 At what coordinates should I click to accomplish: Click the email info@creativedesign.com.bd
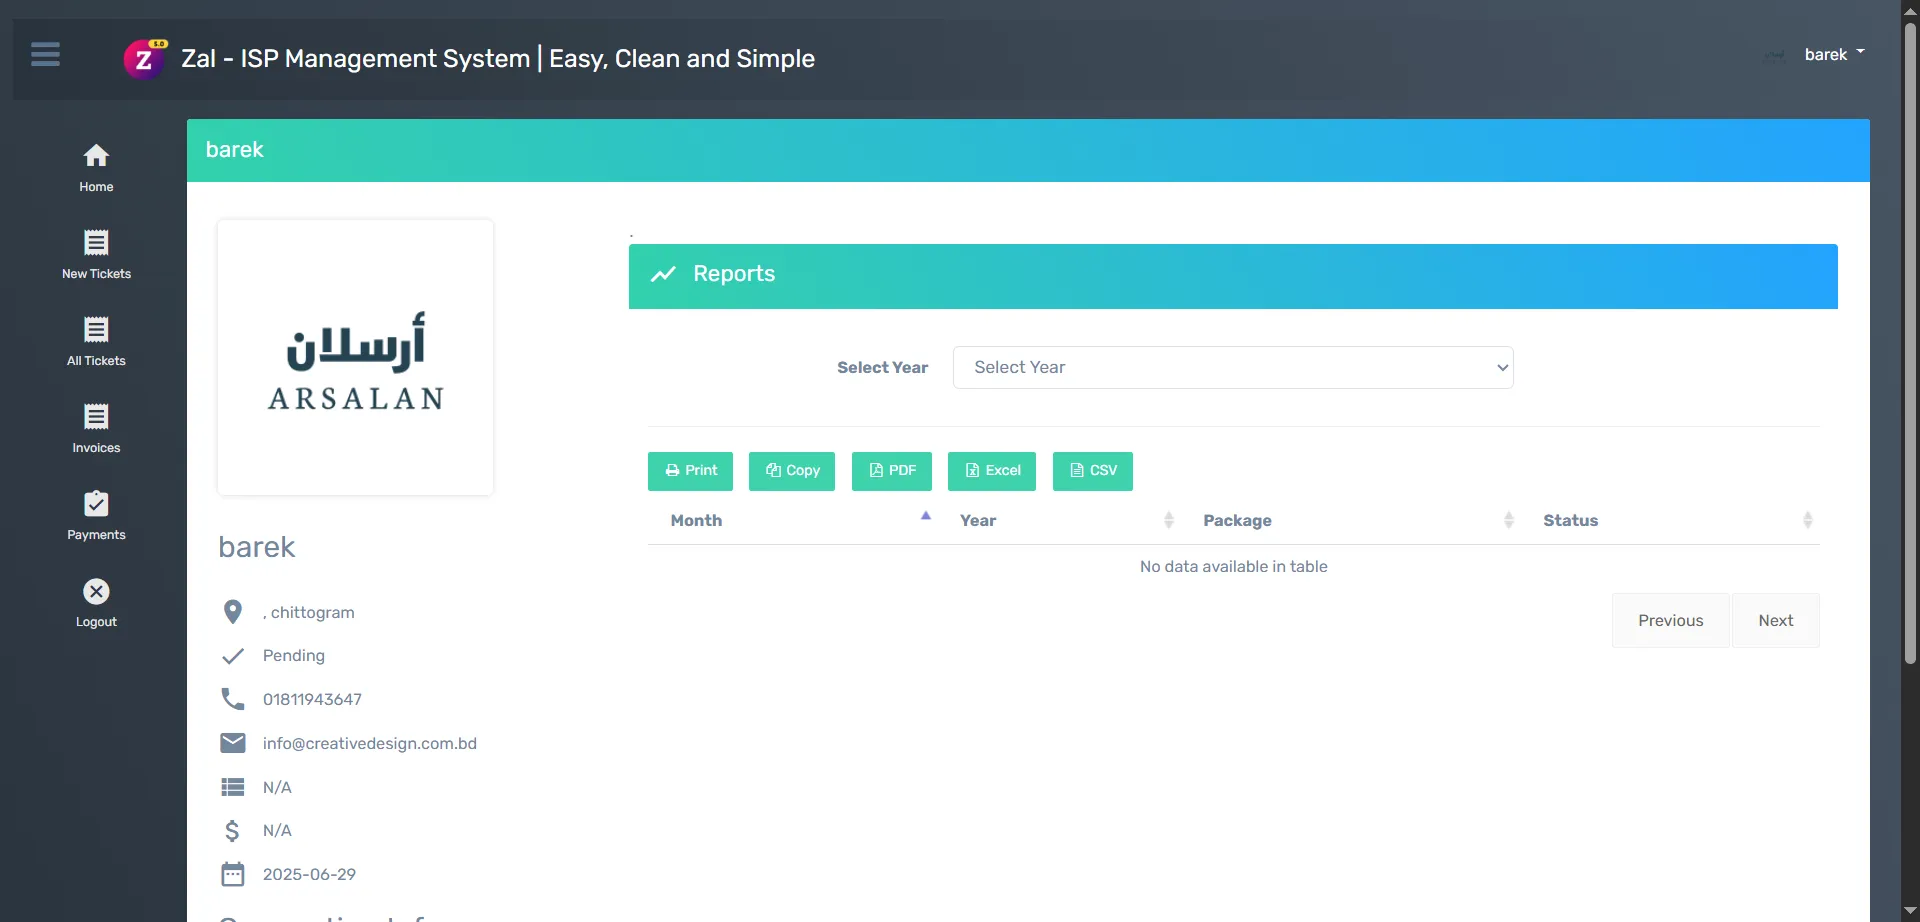370,743
